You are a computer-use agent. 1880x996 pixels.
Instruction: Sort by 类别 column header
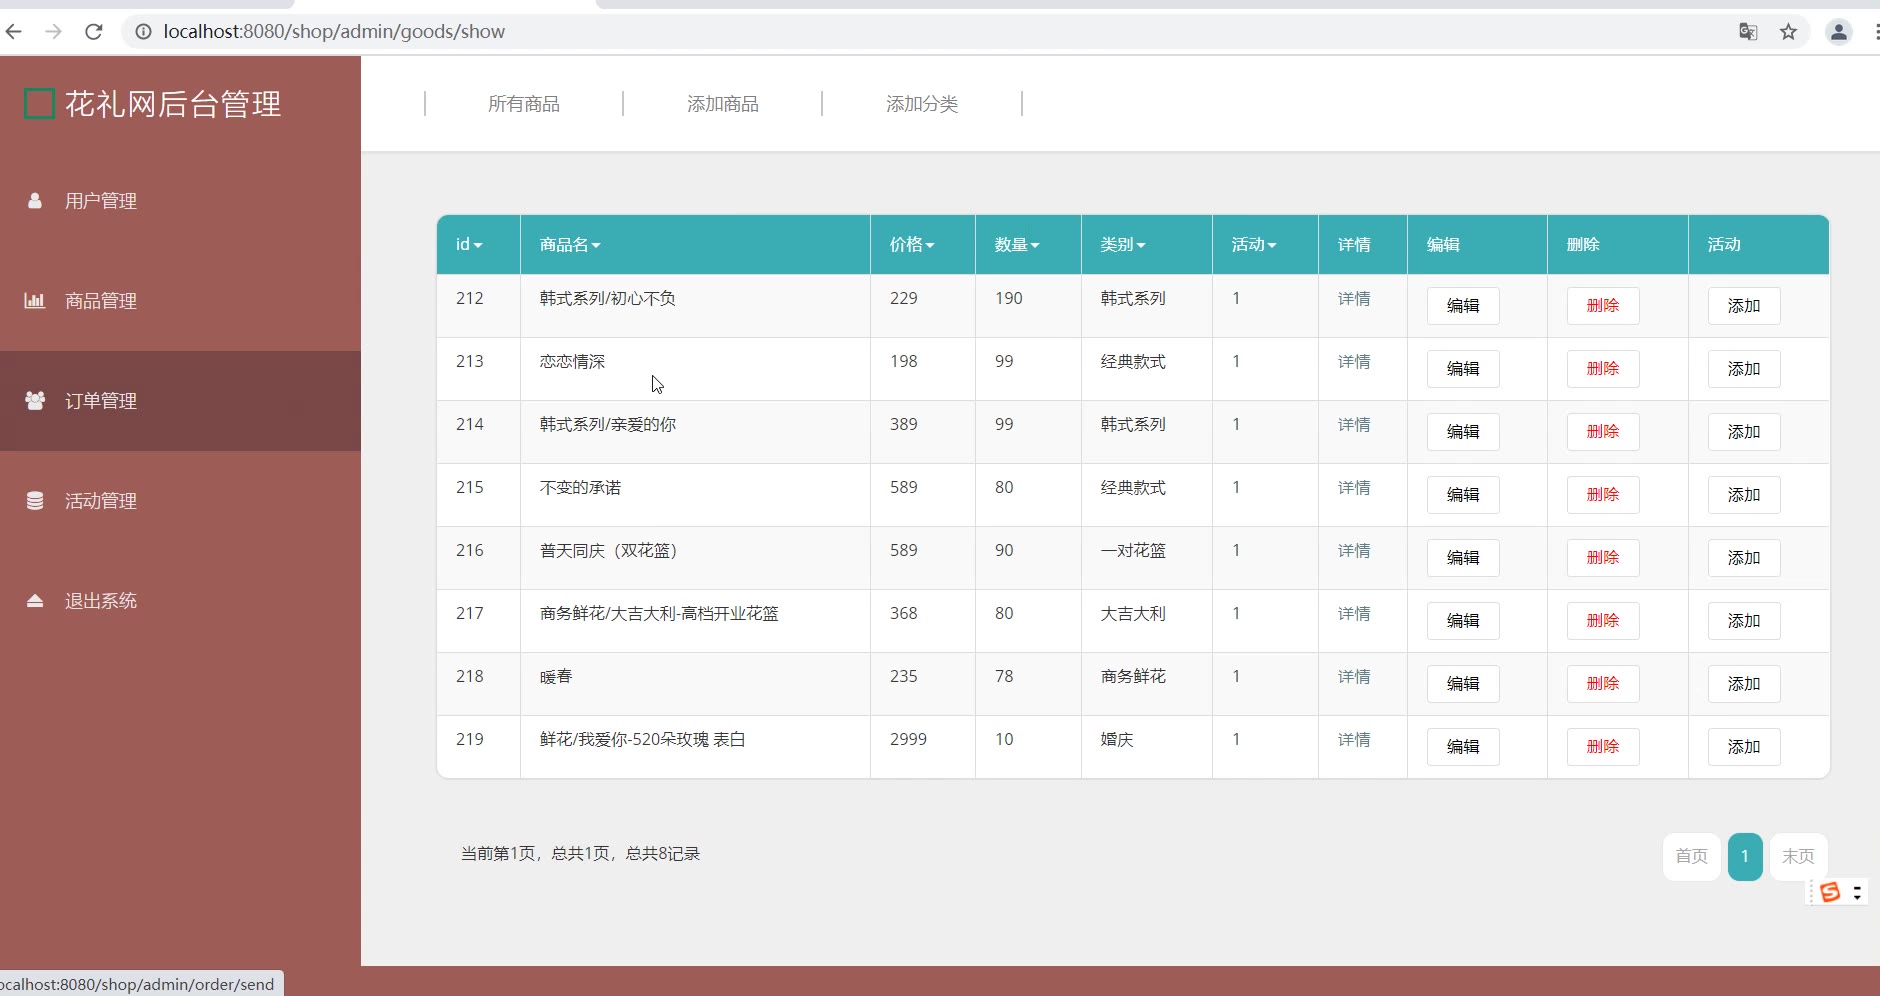tap(1122, 245)
